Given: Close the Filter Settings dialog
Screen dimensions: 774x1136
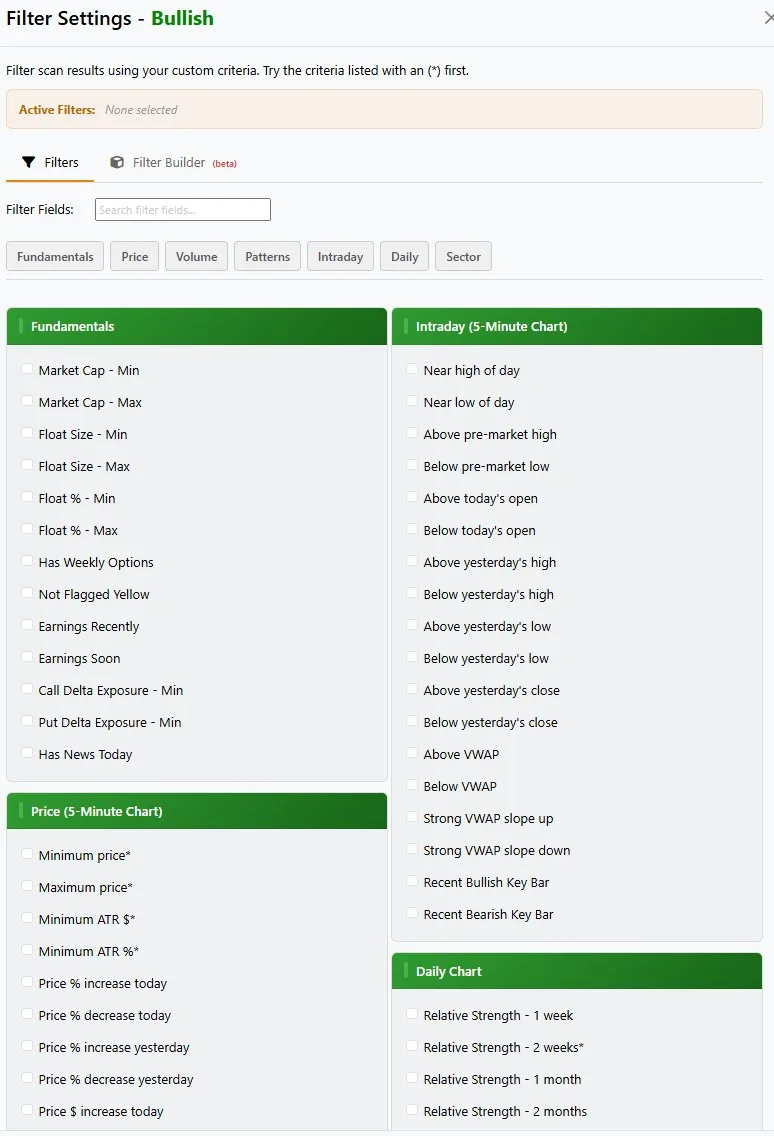Looking at the screenshot, I should (768, 17).
